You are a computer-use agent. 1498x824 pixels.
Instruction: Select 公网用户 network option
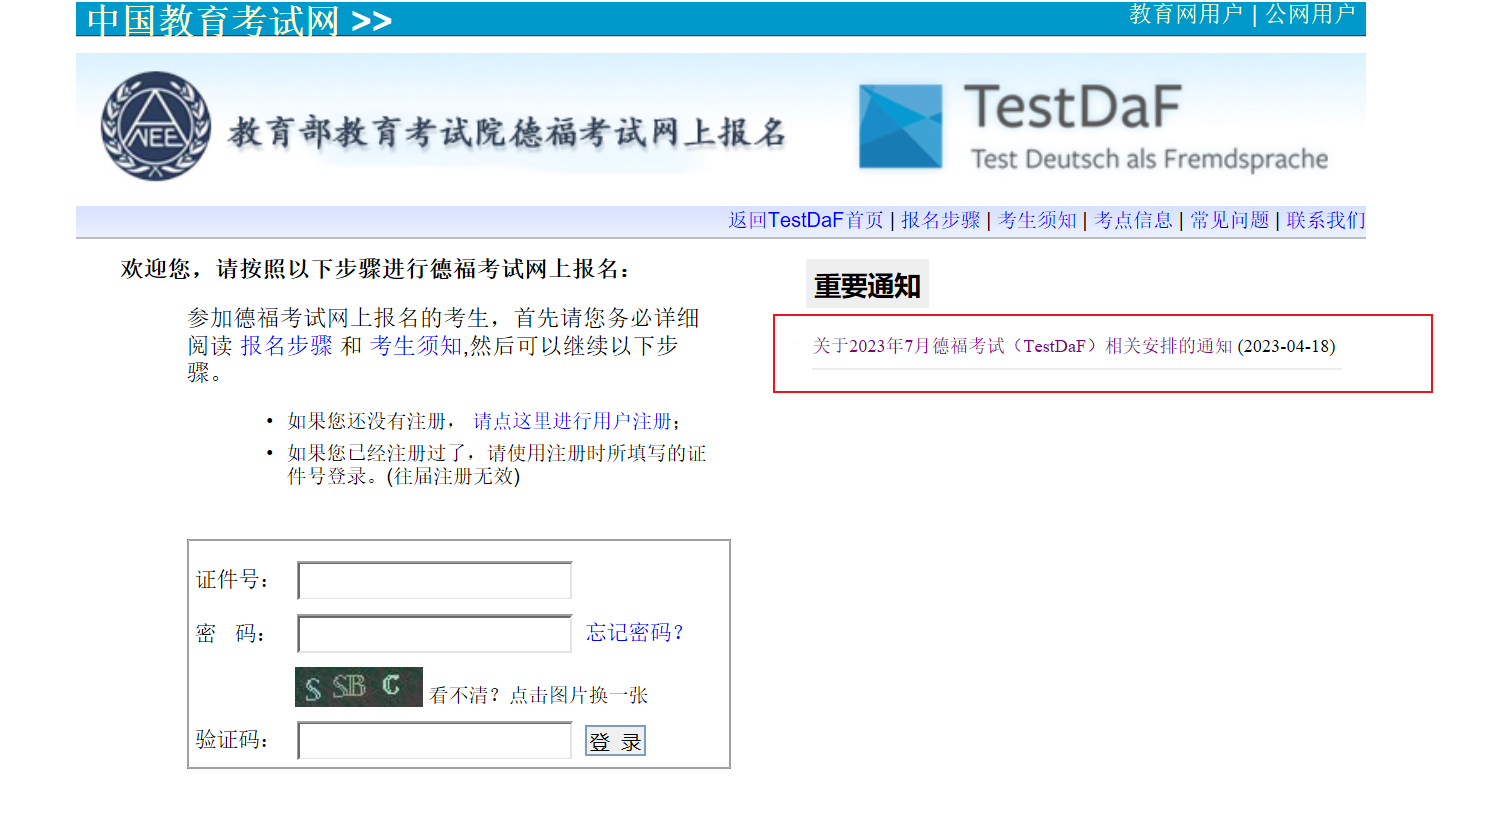click(x=1310, y=14)
